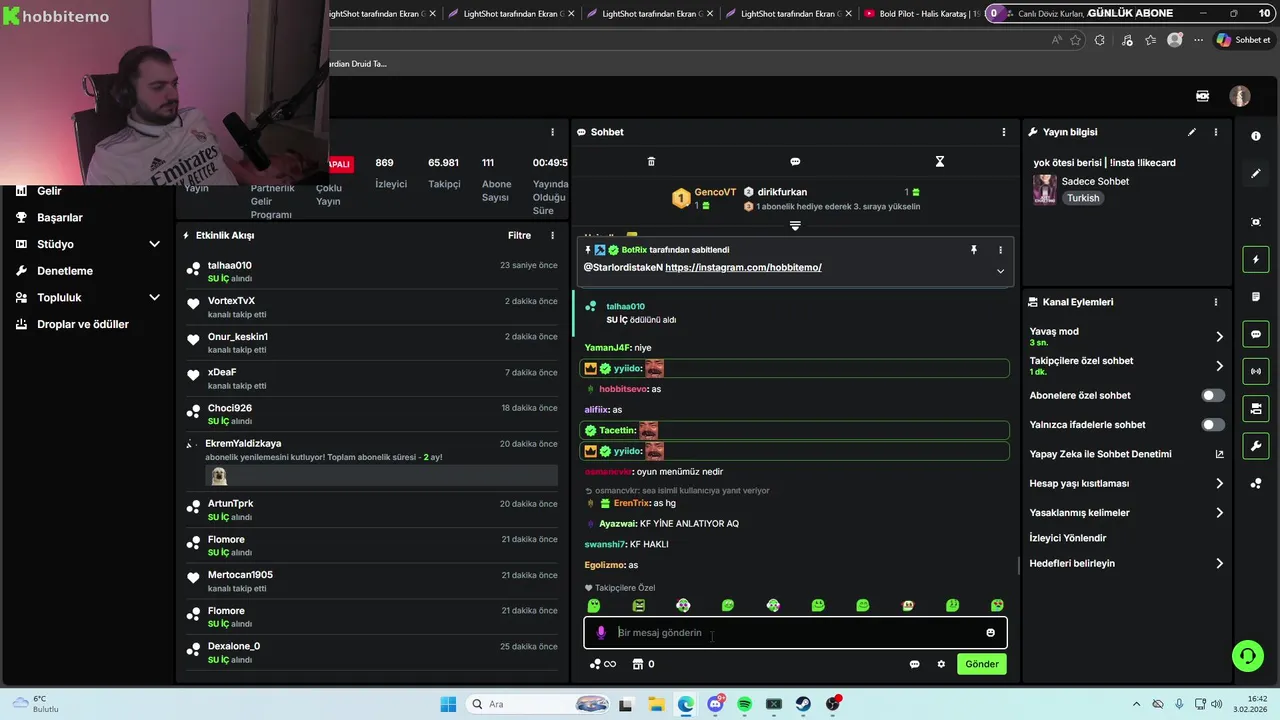Viewport: 1280px width, 720px height.
Task: Click the chat bubble icon in right sidebar
Action: [1256, 334]
